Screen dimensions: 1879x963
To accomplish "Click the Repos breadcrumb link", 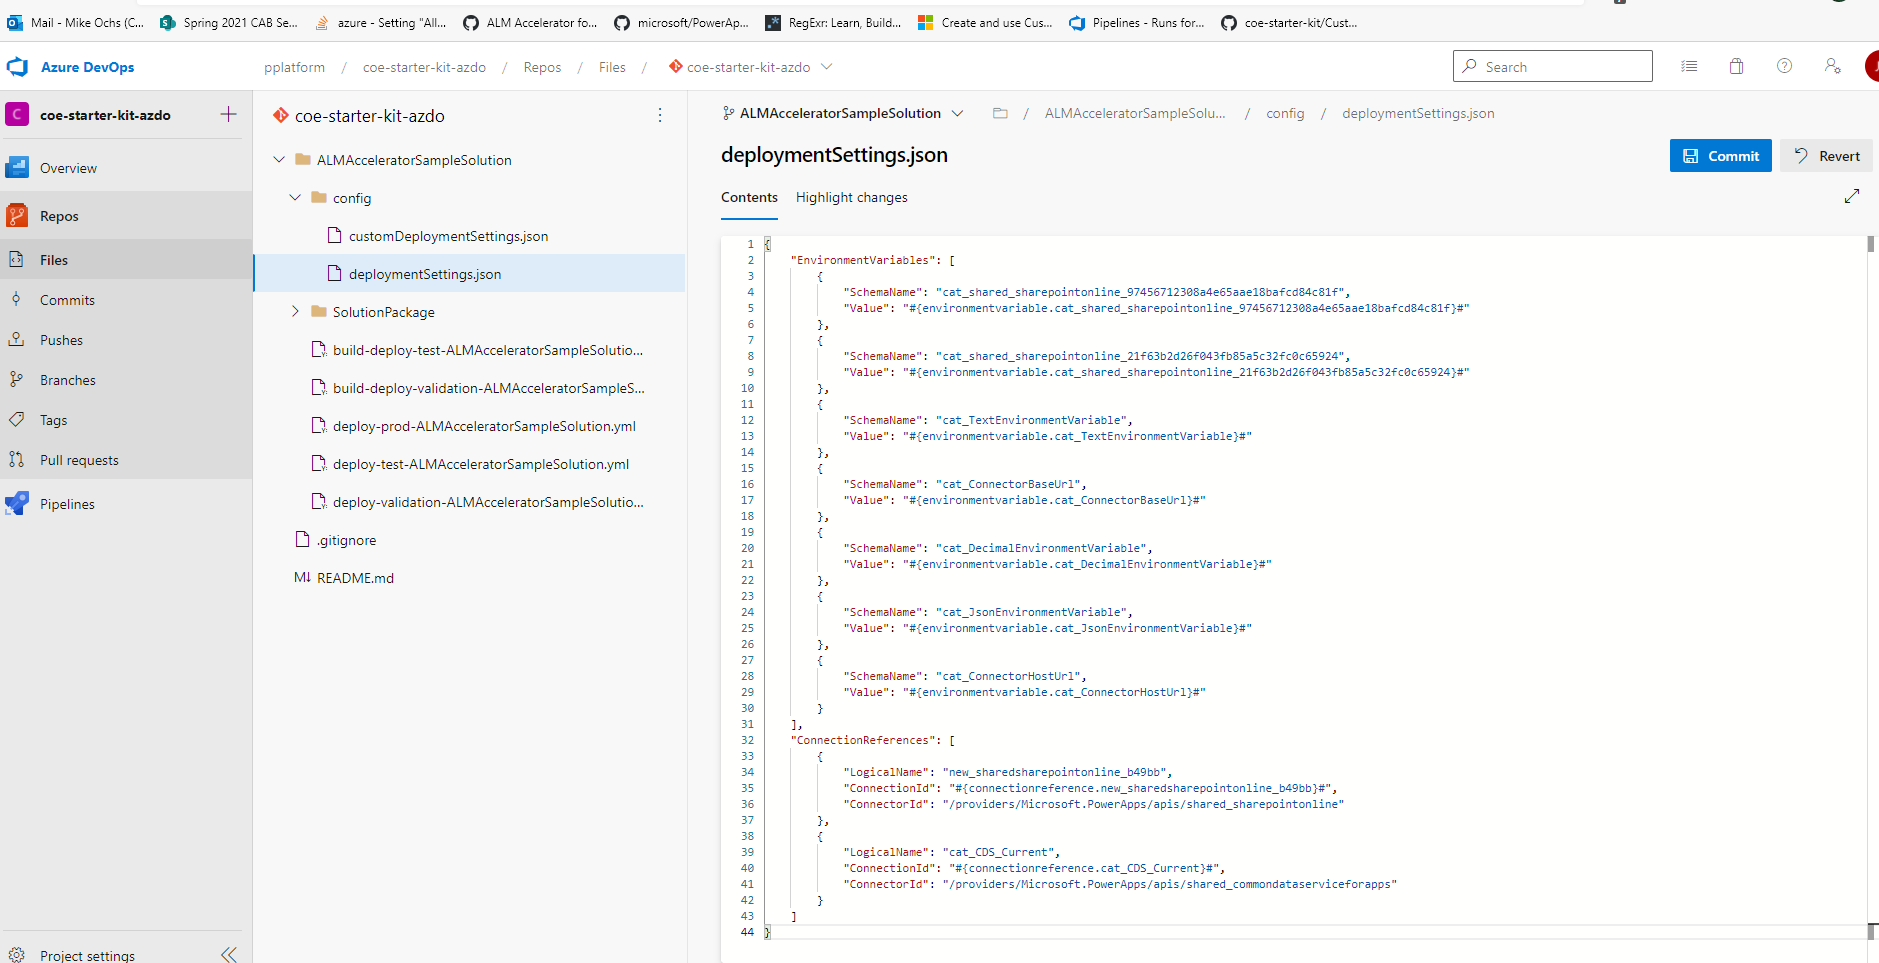I will click(542, 67).
